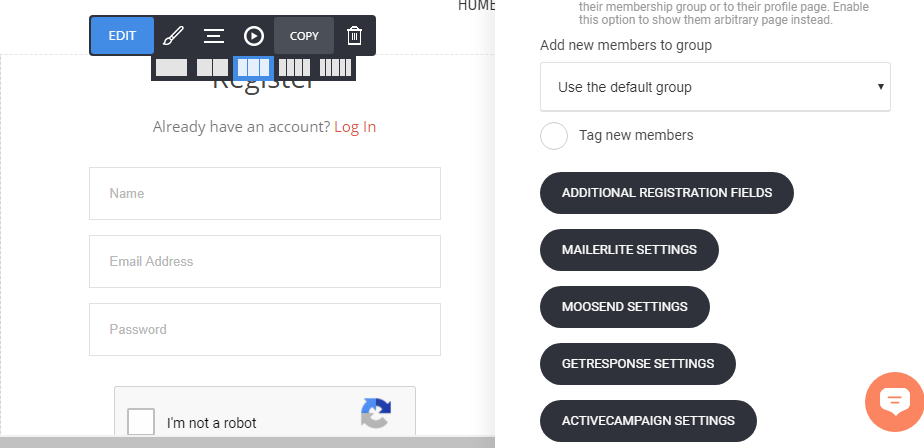Expand Moosend Settings section

[624, 306]
